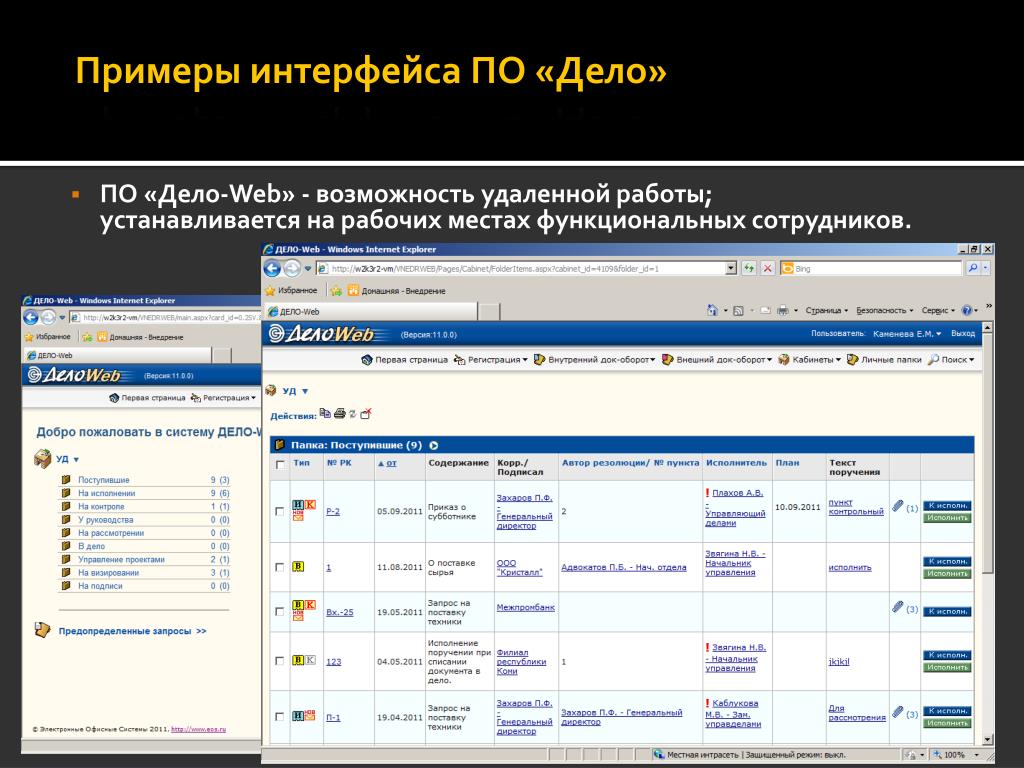Click the Первая страница icon in the front window

367,360
